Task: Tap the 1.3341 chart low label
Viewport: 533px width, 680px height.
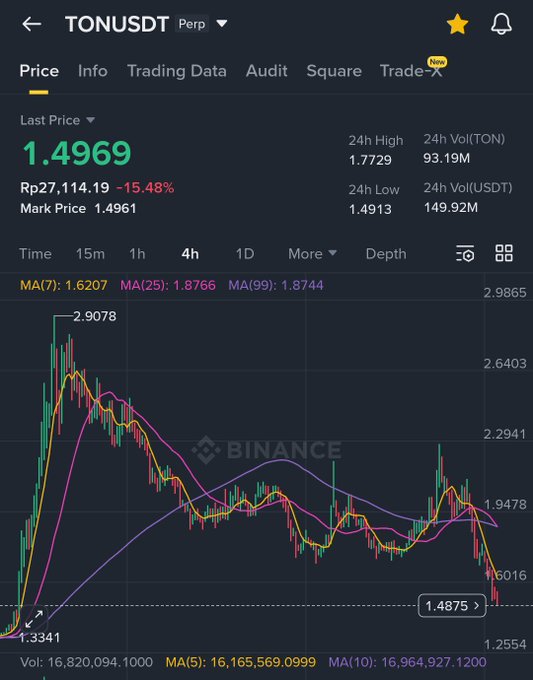Action: pyautogui.click(x=39, y=638)
